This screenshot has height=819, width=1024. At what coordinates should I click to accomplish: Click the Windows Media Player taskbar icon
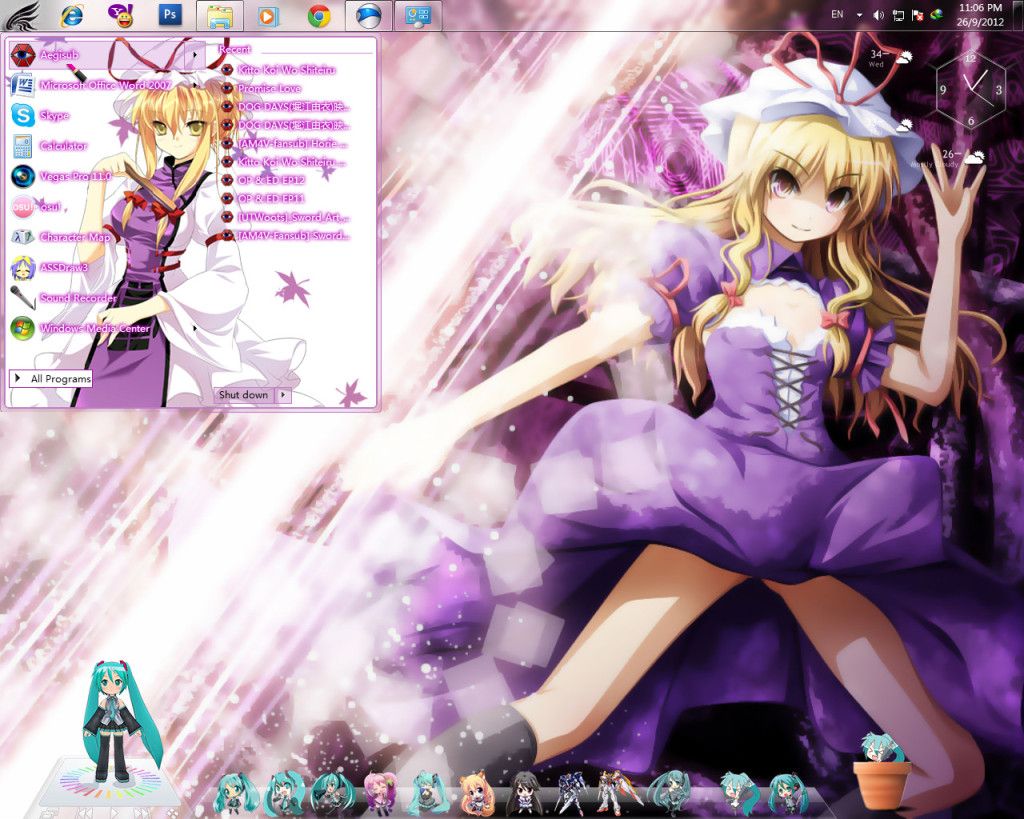coord(268,15)
